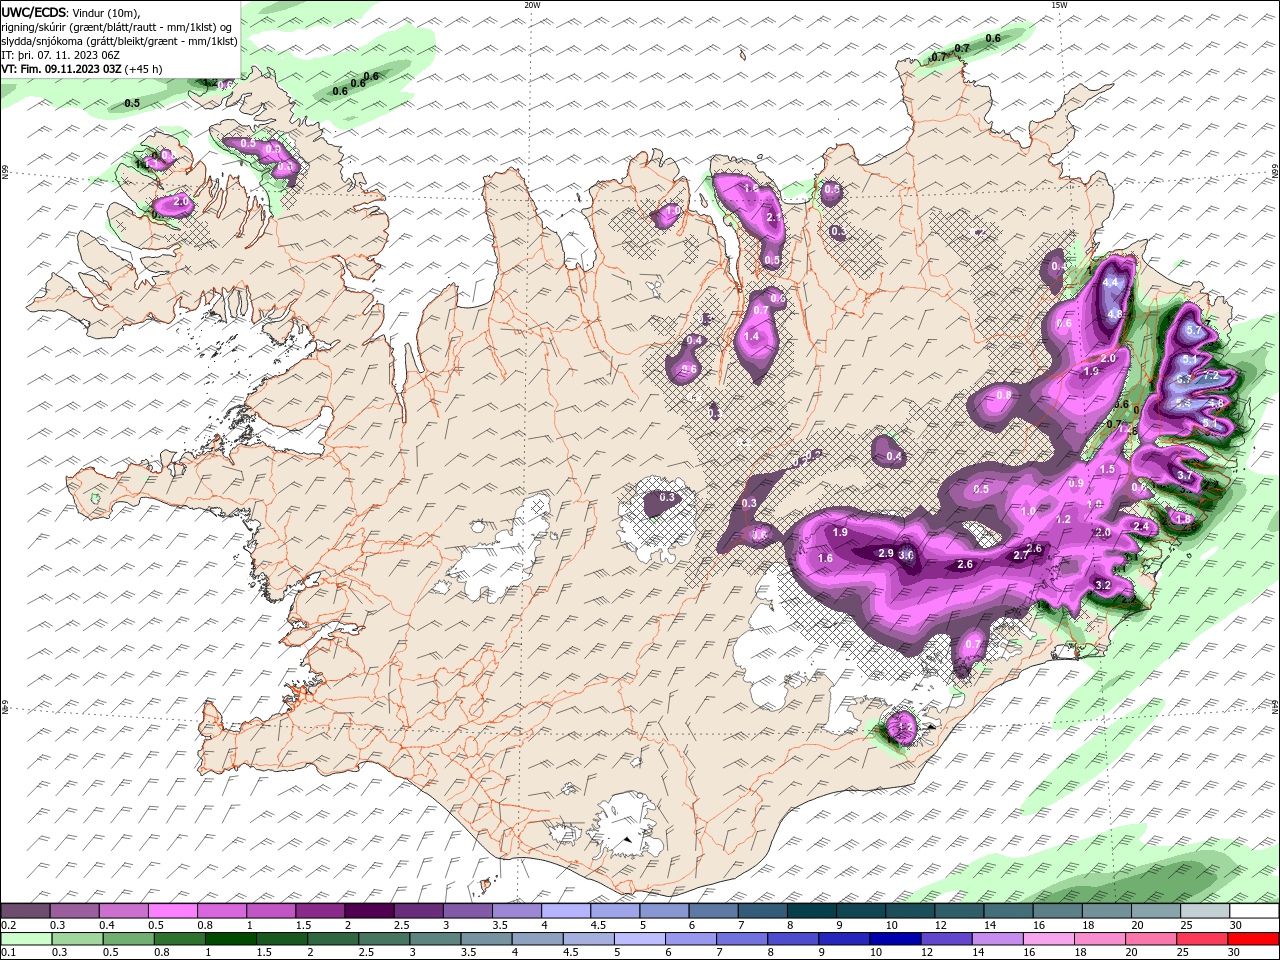Click the bright red swatch in rain legend
This screenshot has height=960, width=1280.
tap(1254, 939)
